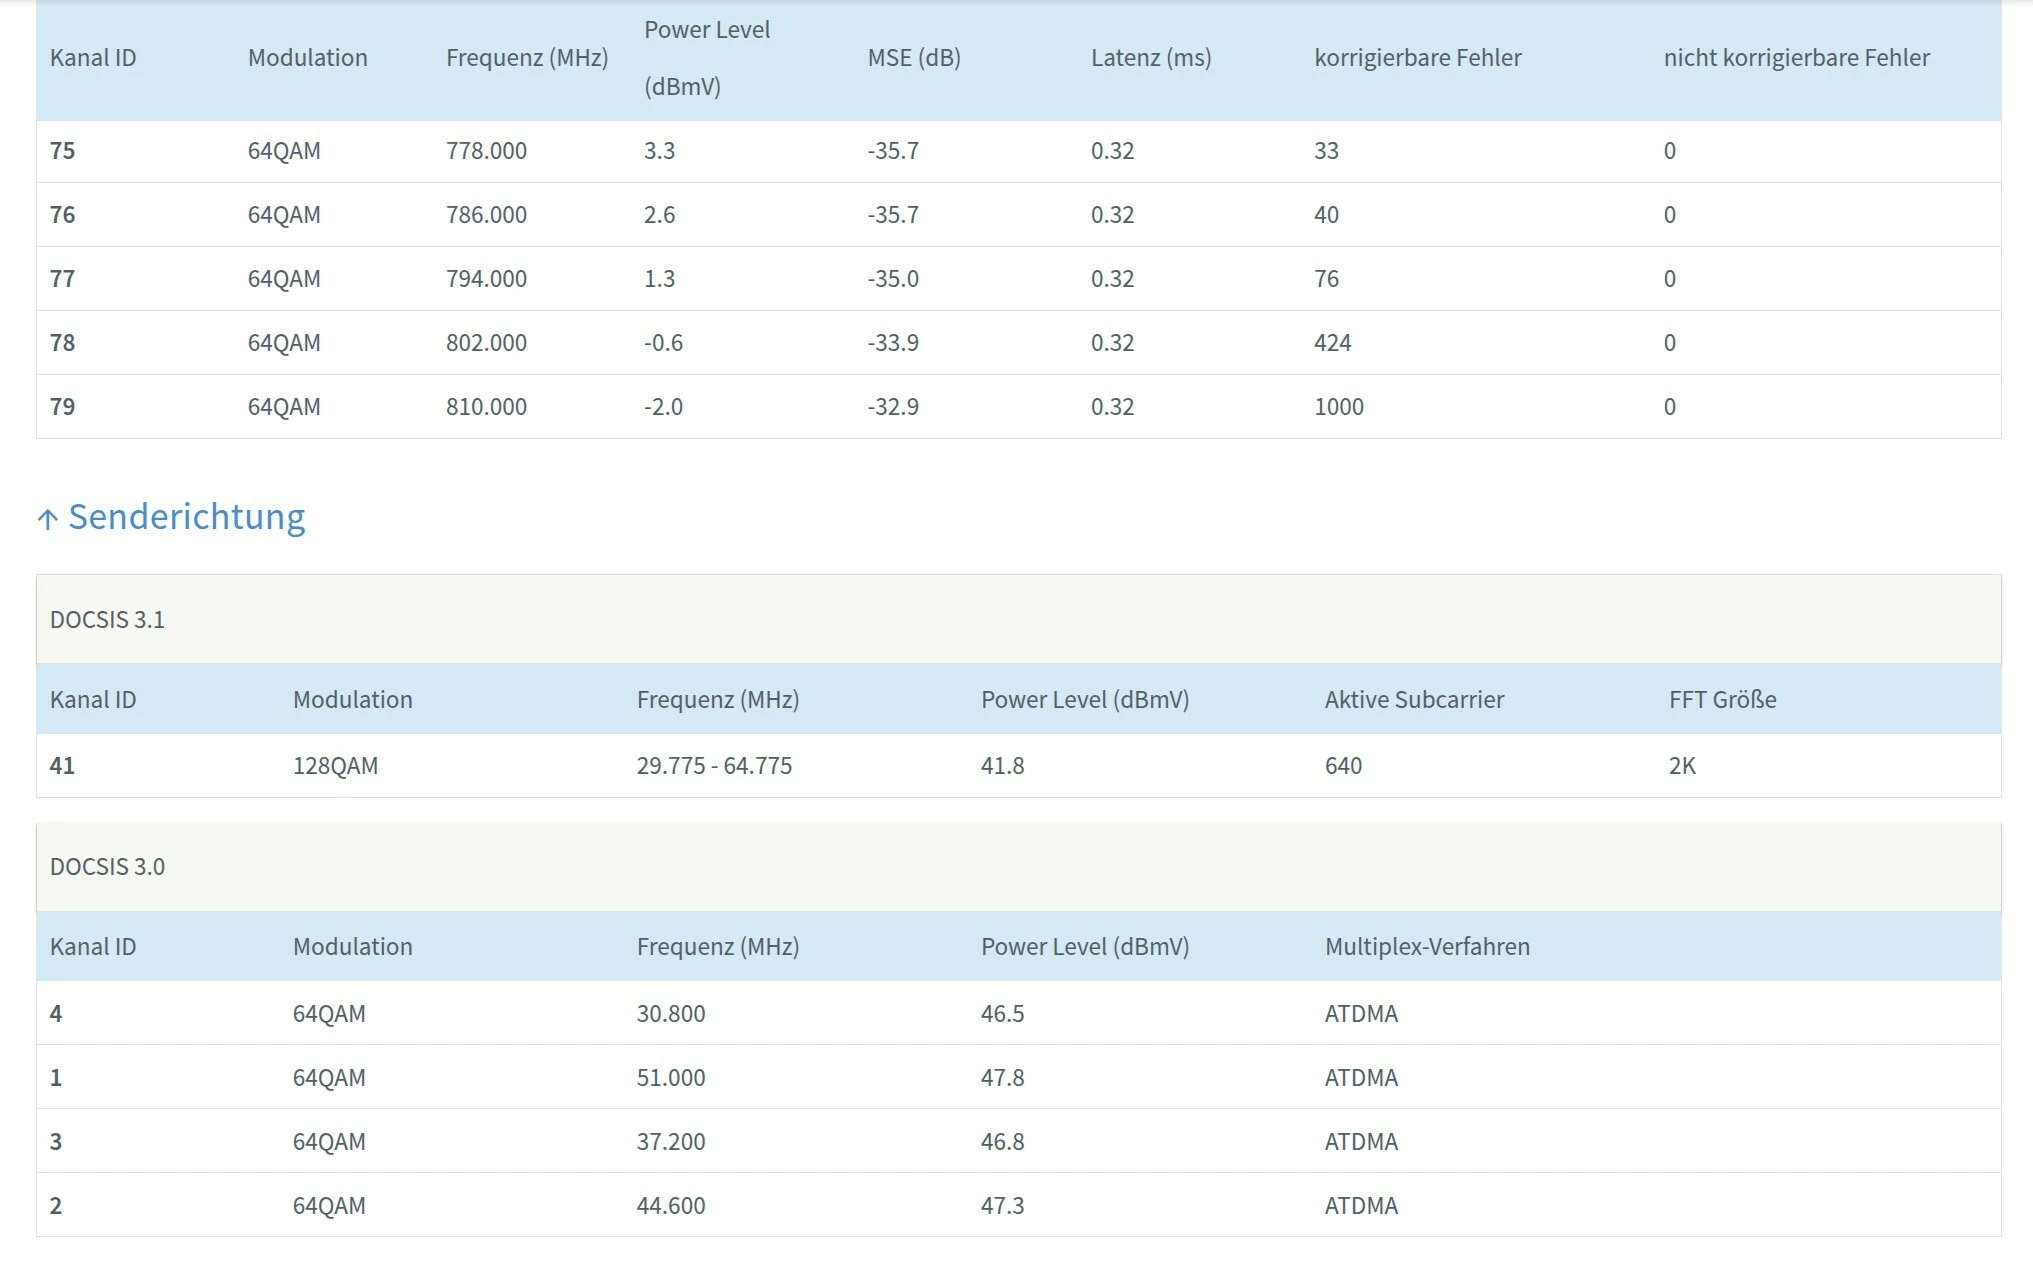The width and height of the screenshot is (2033, 1274).
Task: Click the Senderichtung section heading
Action: [186, 517]
